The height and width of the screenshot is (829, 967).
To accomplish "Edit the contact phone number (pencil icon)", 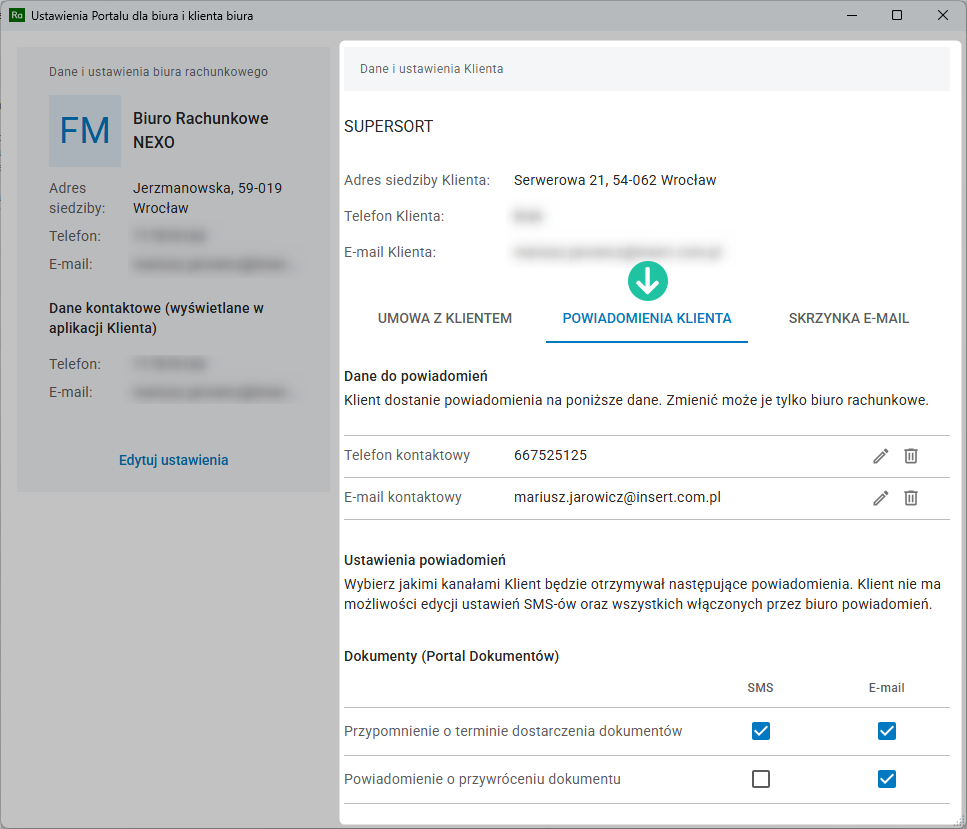I will coord(880,456).
